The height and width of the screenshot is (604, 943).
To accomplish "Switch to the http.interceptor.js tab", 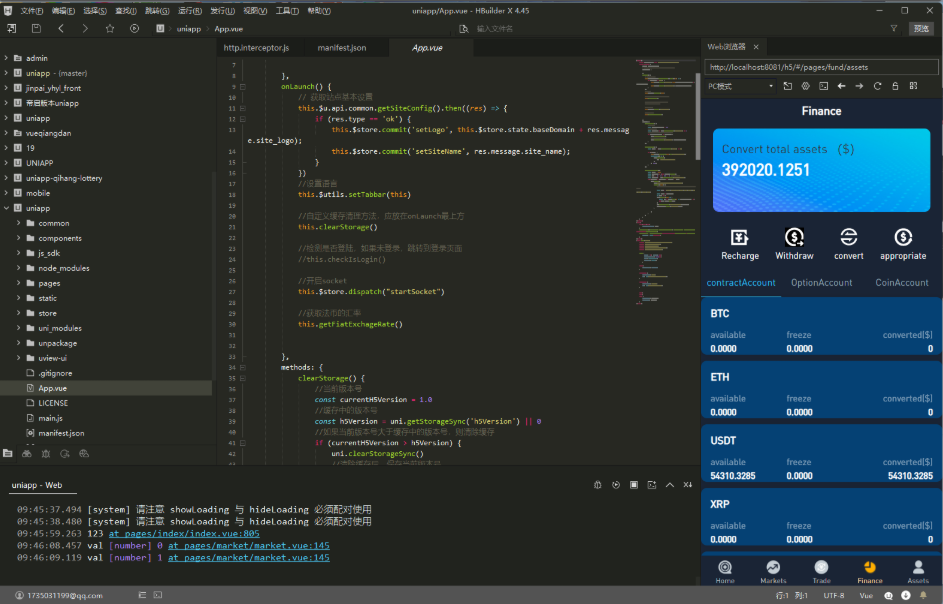I will 256,48.
